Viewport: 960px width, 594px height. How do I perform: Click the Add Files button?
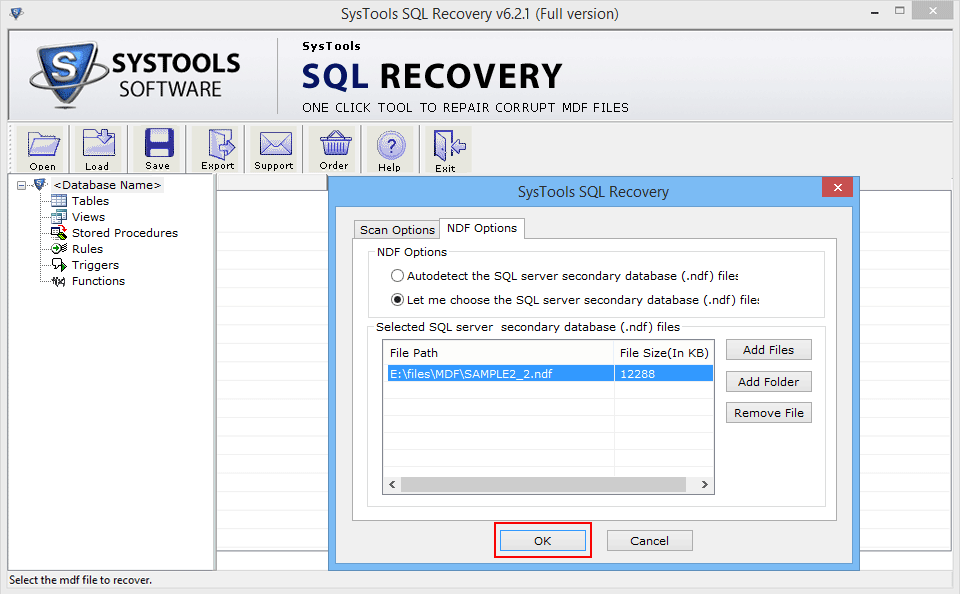(768, 350)
